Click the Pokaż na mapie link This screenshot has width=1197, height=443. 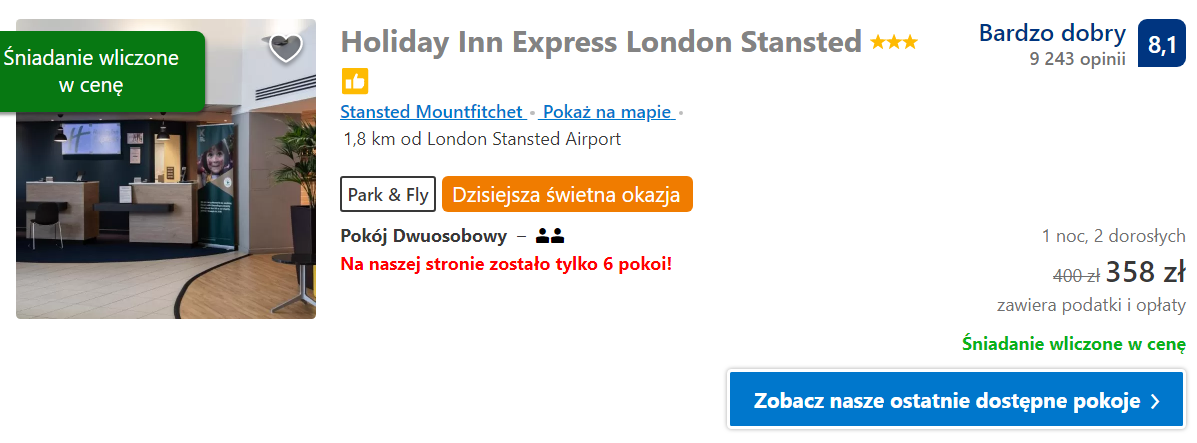click(x=606, y=112)
